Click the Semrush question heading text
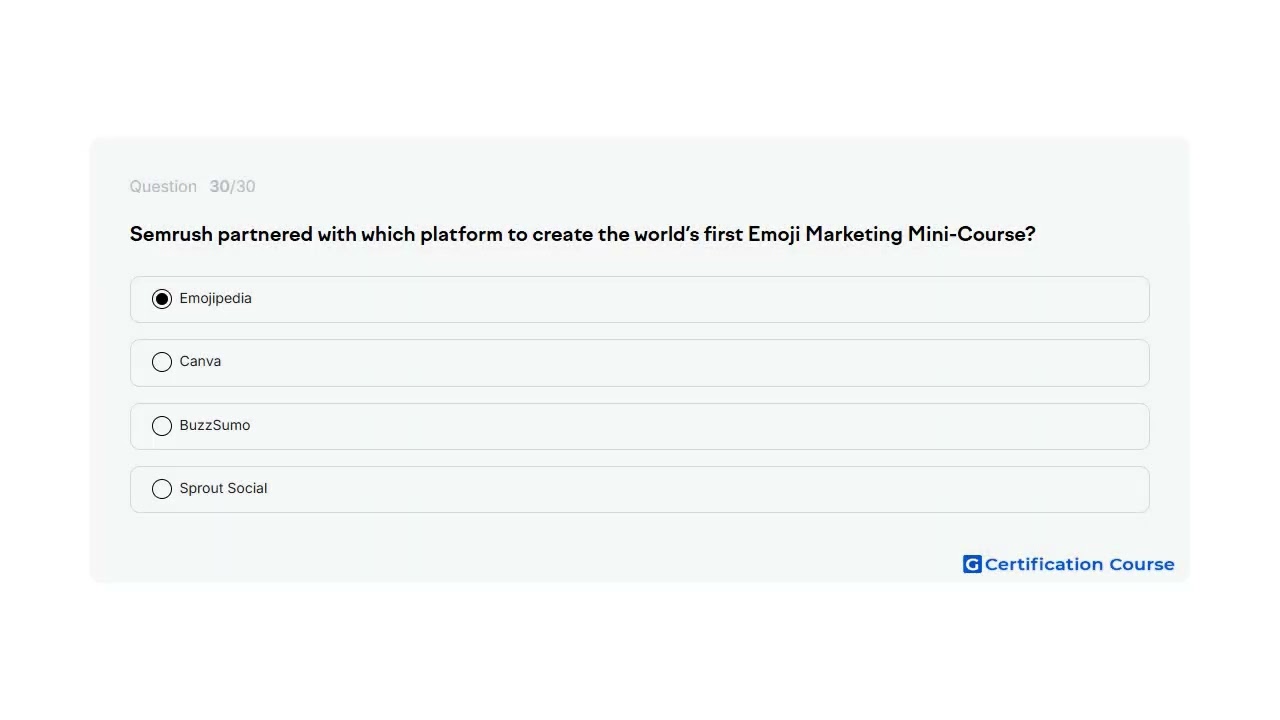 pos(582,234)
